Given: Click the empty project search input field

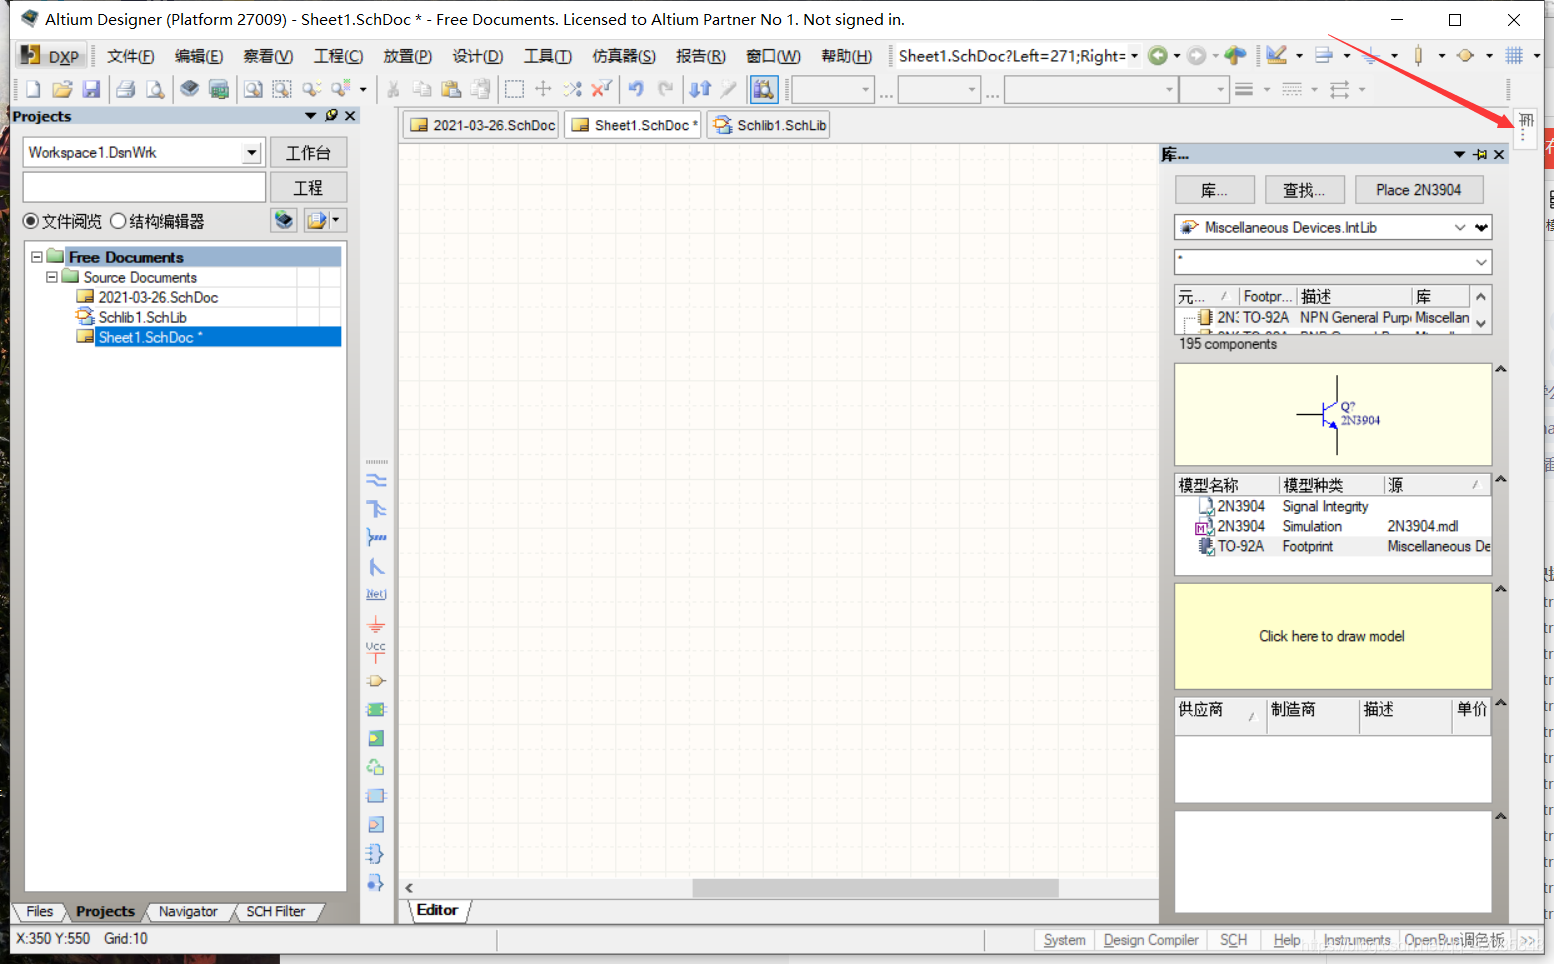Looking at the screenshot, I should (x=144, y=187).
